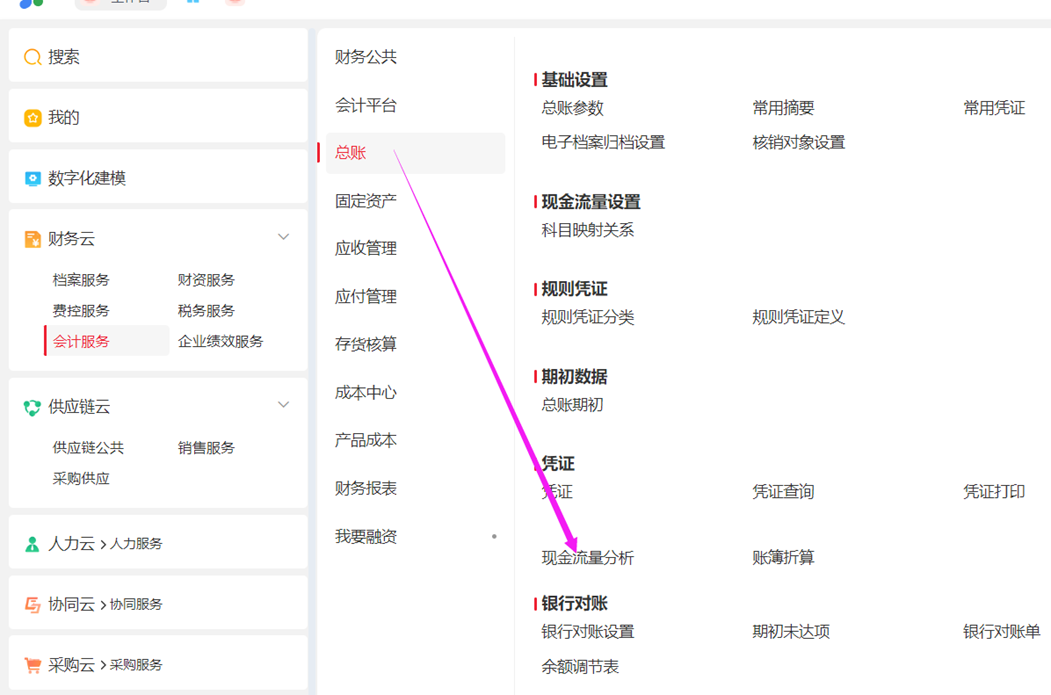Open 销售服务 under 供应链云
This screenshot has width=1051, height=695.
tap(206, 448)
